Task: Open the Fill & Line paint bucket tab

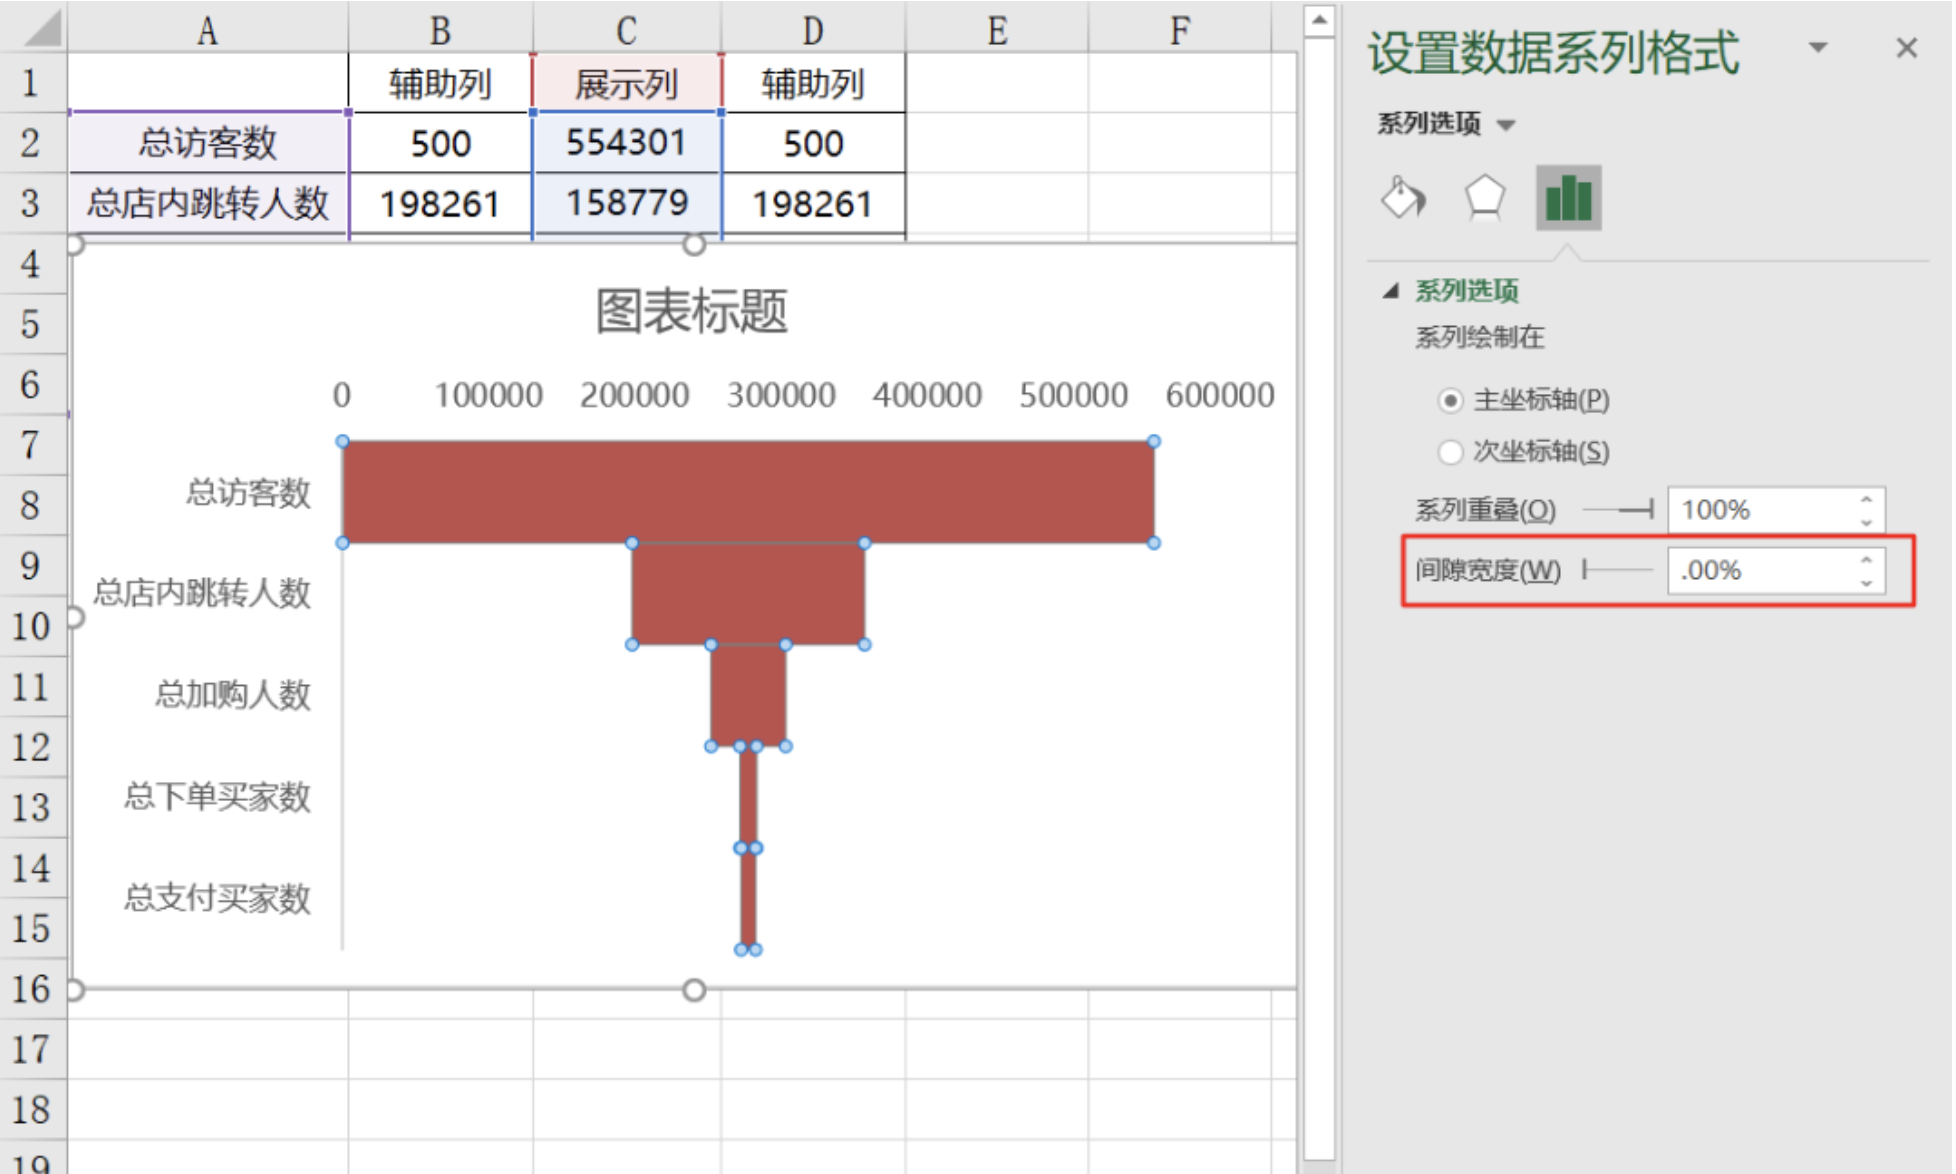Action: tap(1403, 198)
